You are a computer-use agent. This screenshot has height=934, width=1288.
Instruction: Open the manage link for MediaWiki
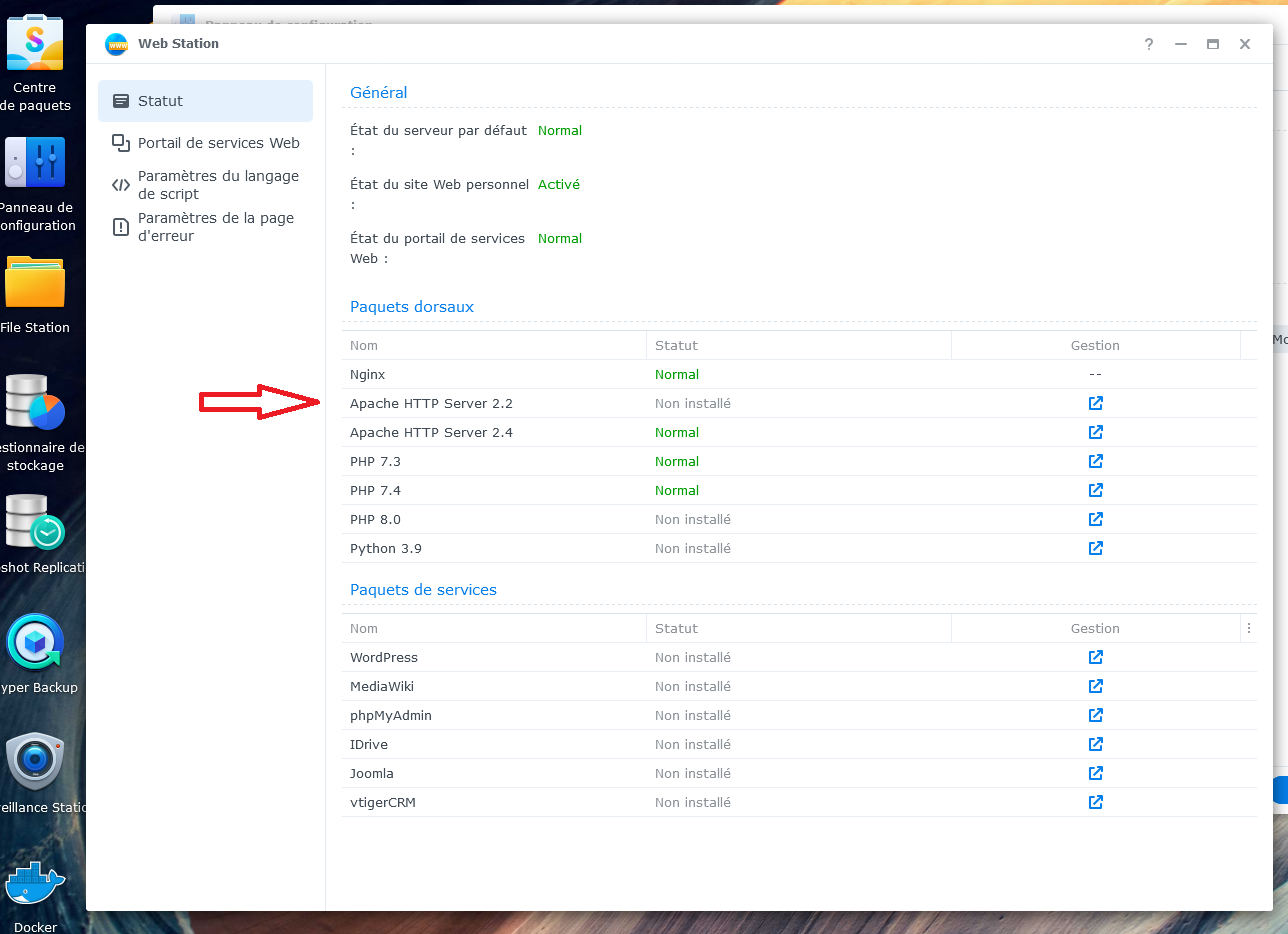[x=1095, y=686]
